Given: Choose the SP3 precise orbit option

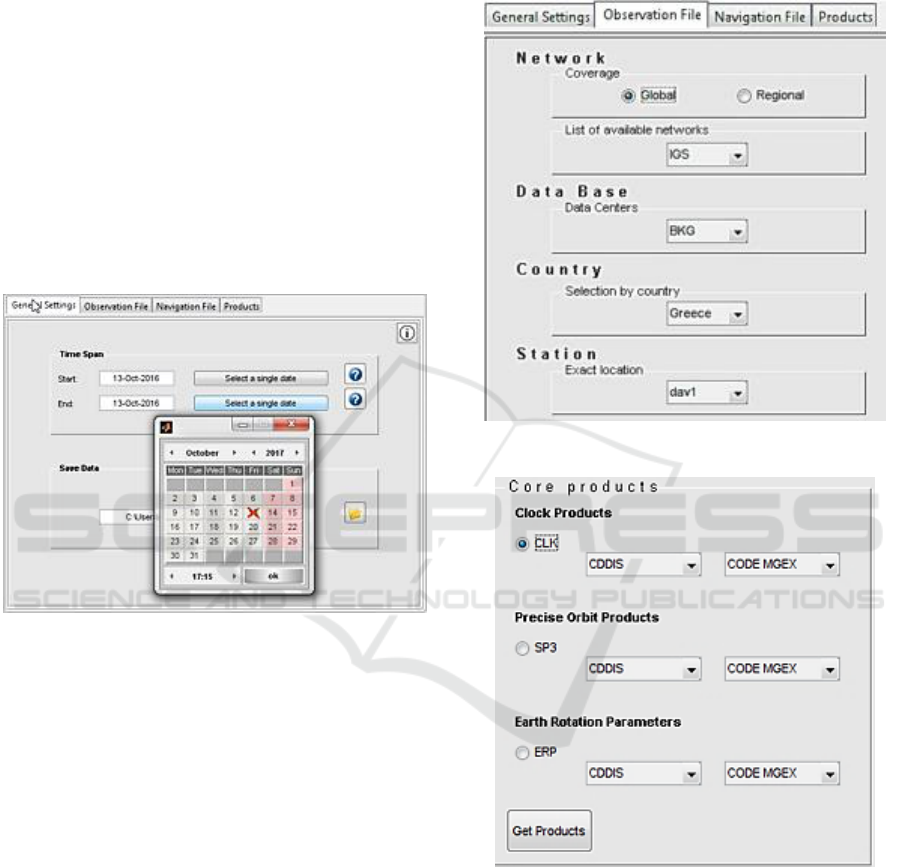Looking at the screenshot, I should point(522,650).
